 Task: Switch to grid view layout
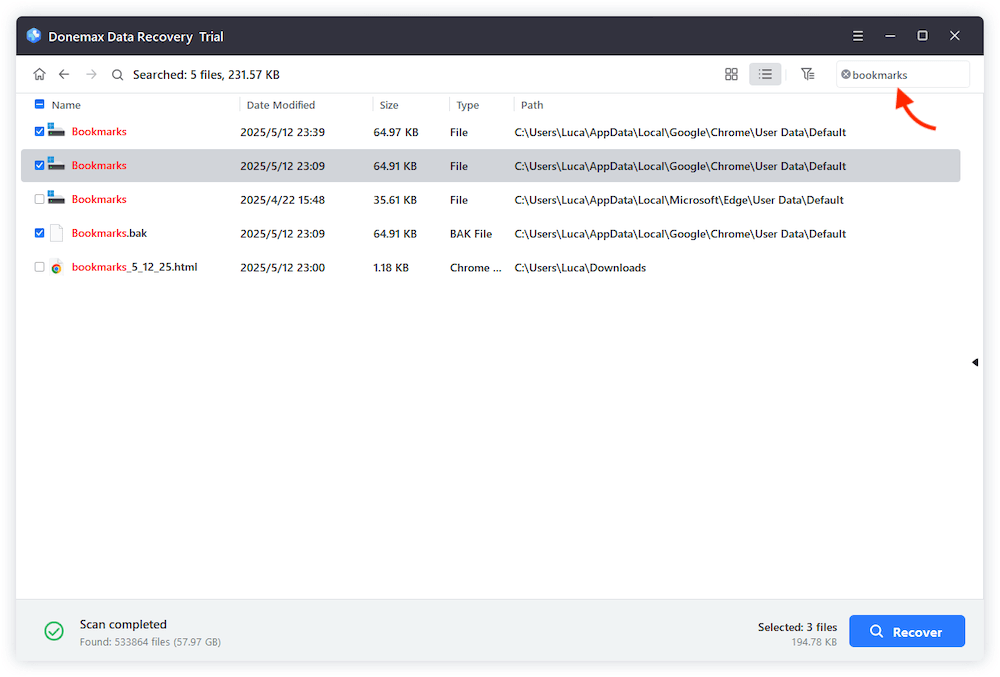(x=731, y=74)
